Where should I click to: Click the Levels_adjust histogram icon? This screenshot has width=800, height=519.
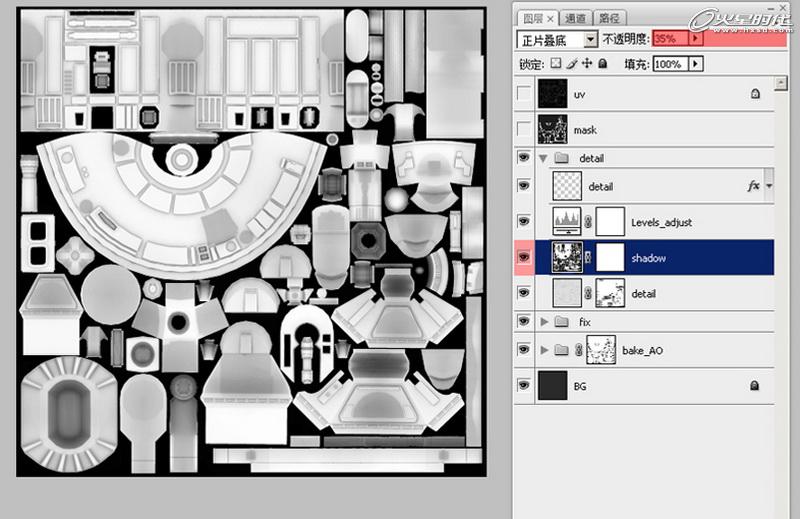[x=567, y=221]
